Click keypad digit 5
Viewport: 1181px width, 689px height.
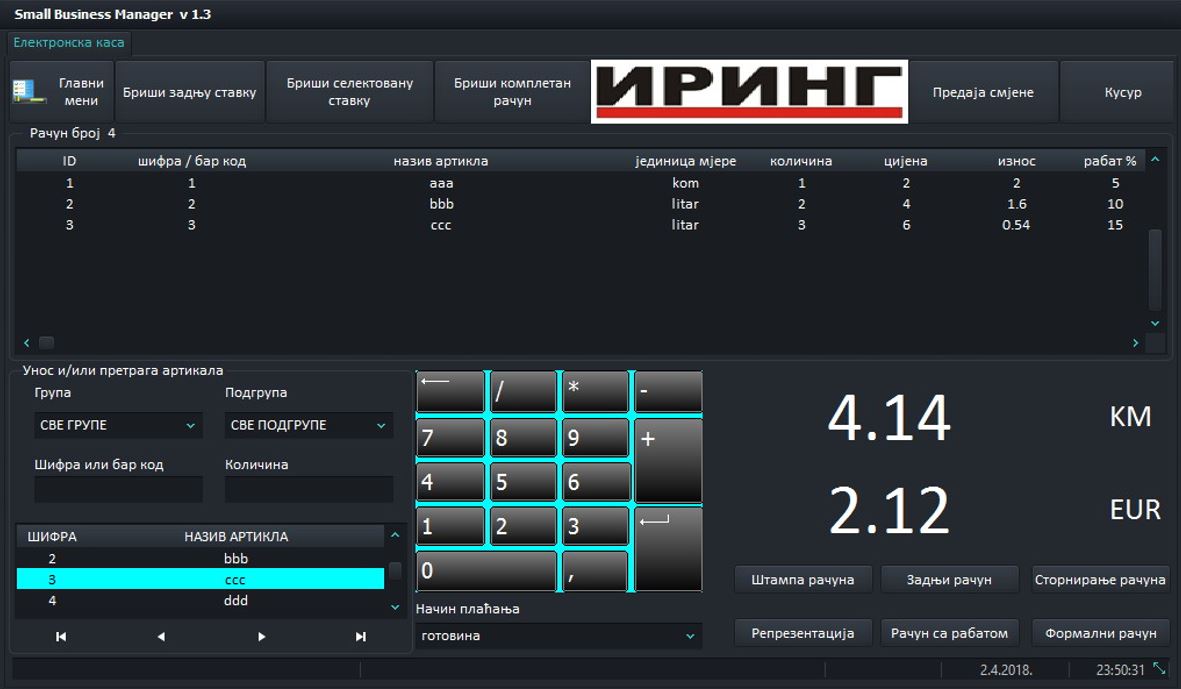[x=523, y=482]
